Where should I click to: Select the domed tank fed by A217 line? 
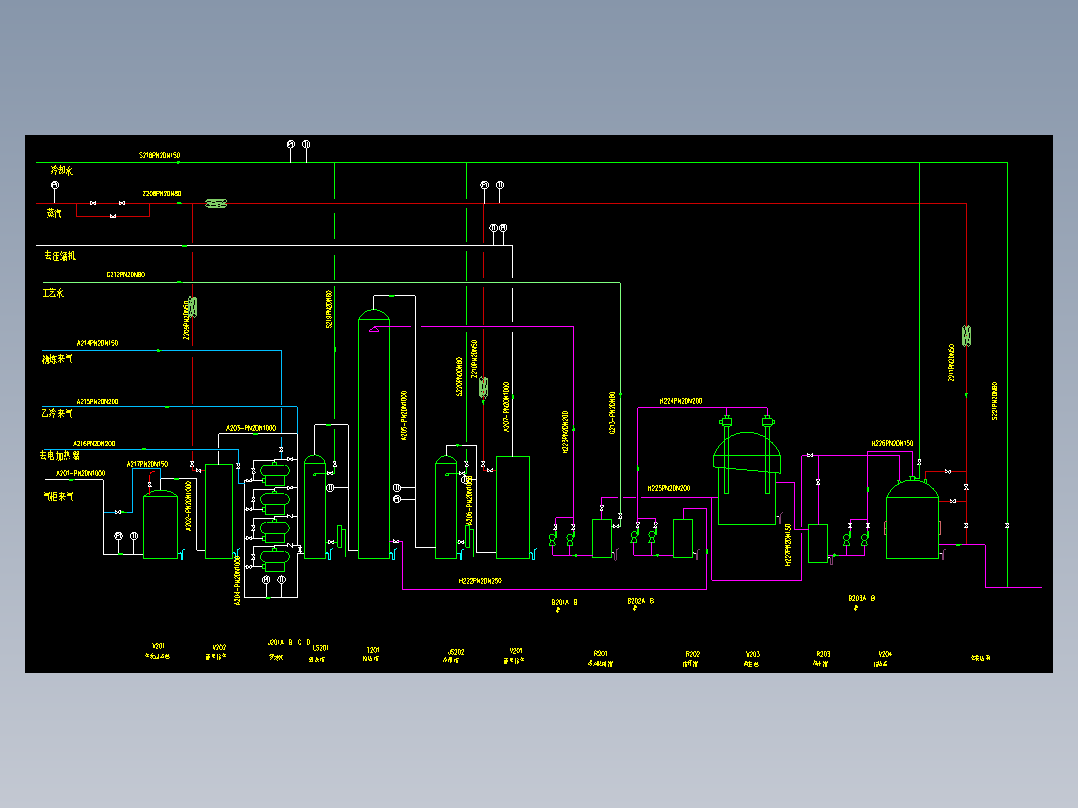[x=160, y=524]
